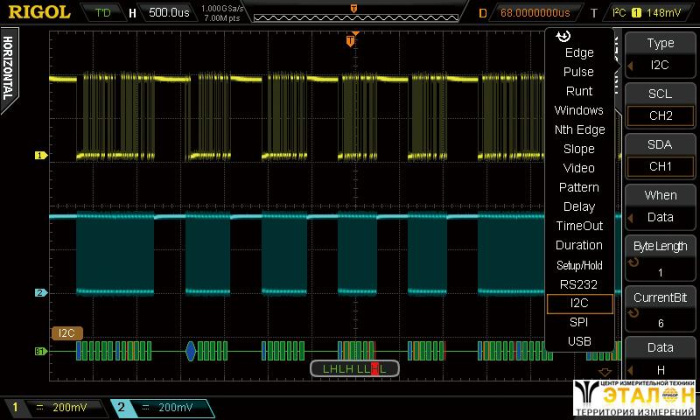
Task: Click the B1 decode bus marker
Action: click(41, 351)
